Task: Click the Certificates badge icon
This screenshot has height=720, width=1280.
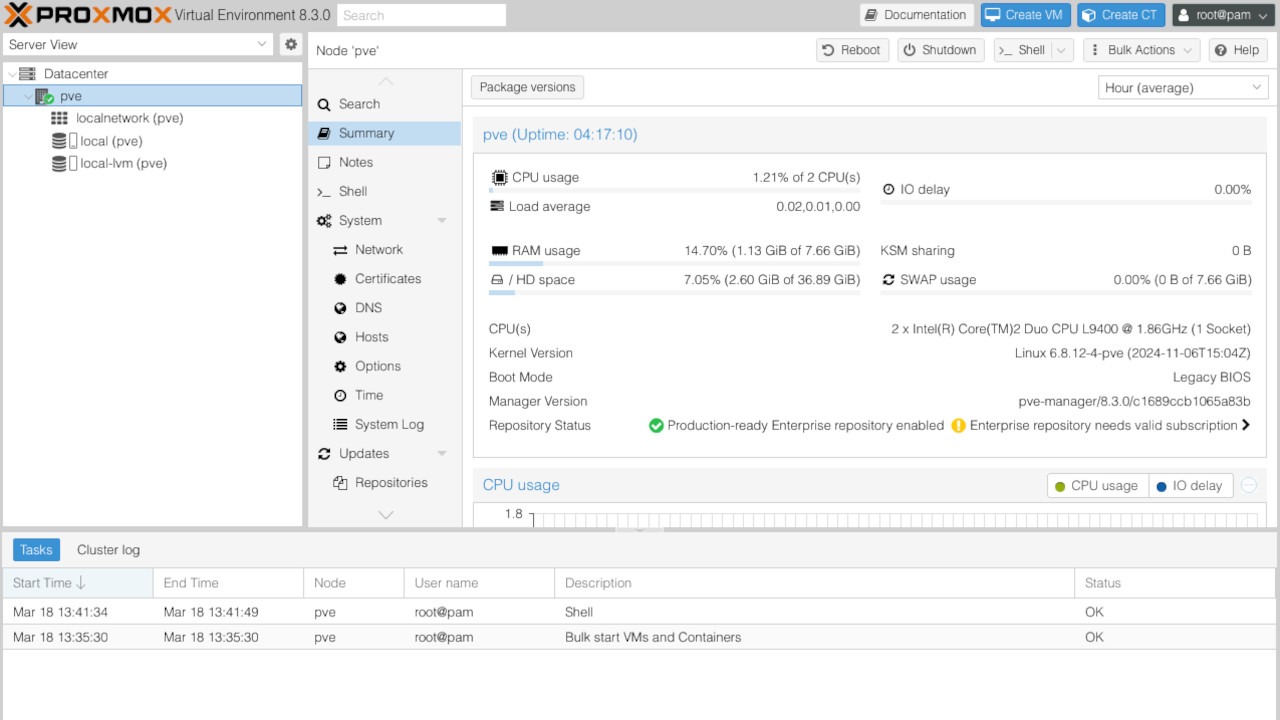Action: (x=340, y=279)
